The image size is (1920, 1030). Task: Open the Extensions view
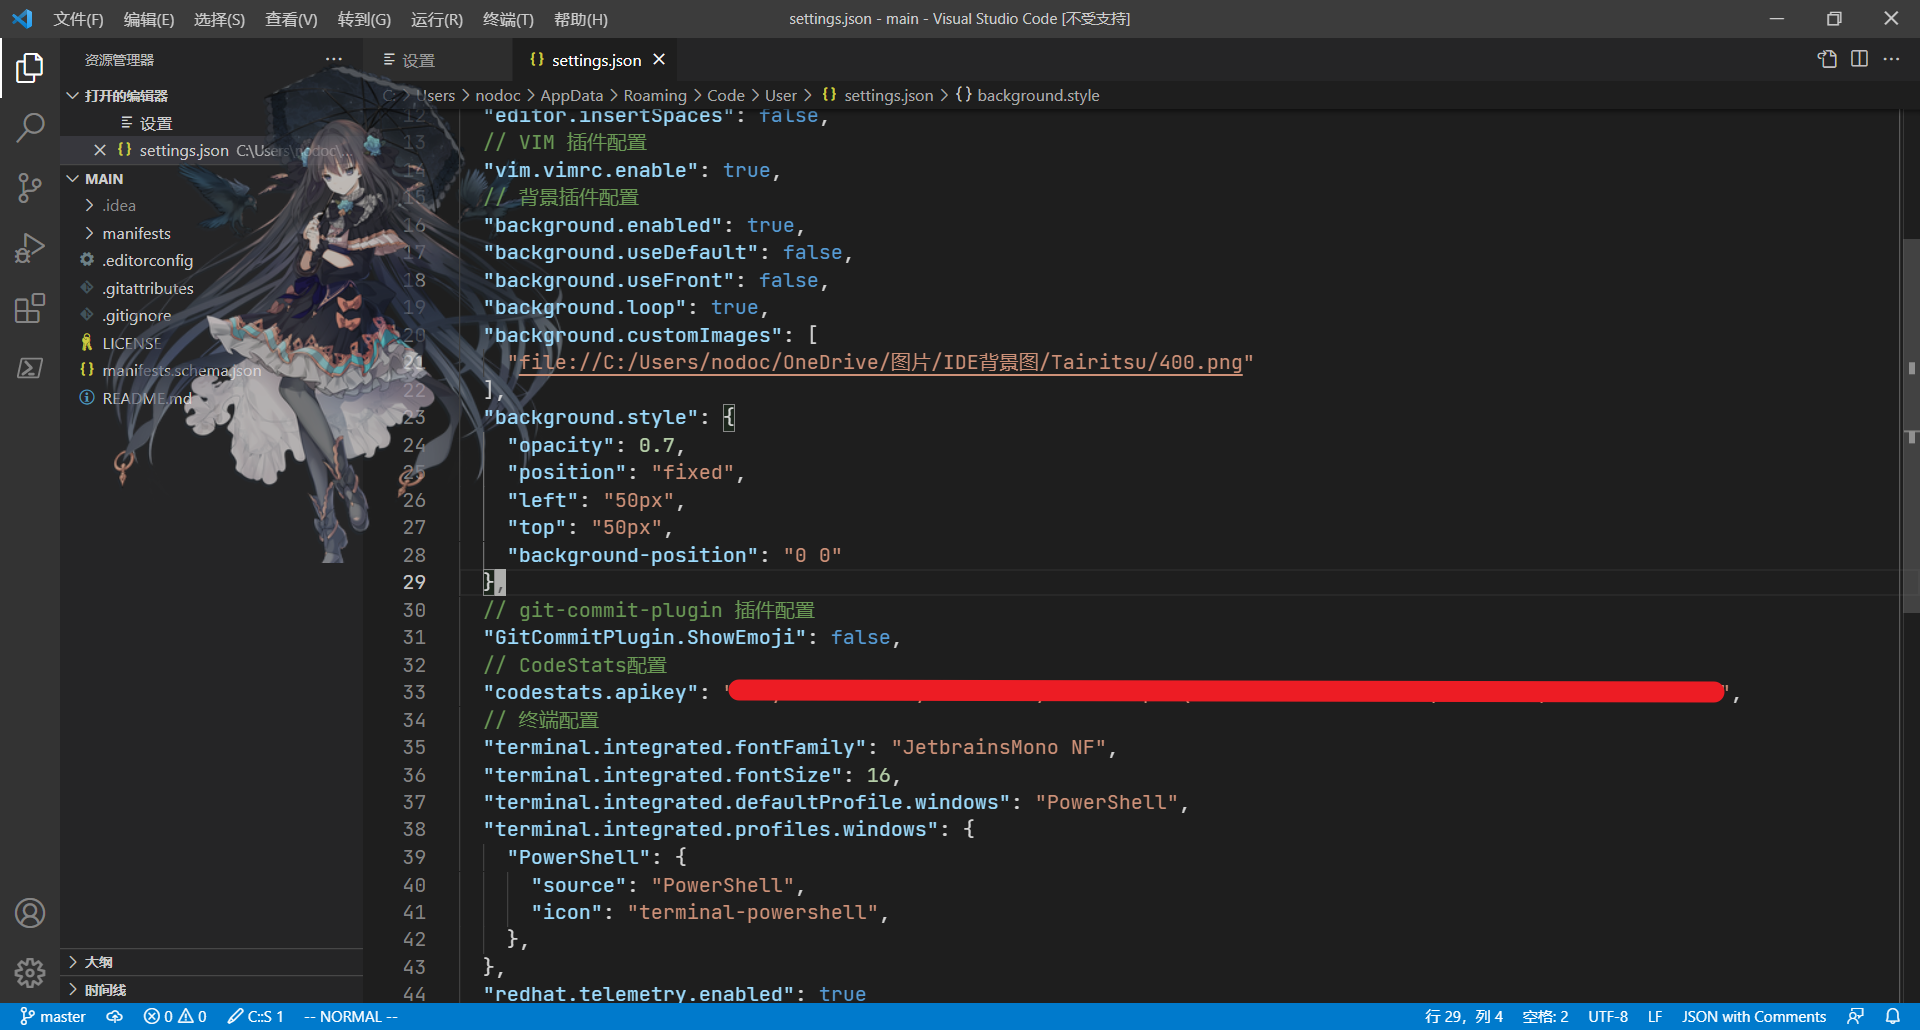pos(29,308)
